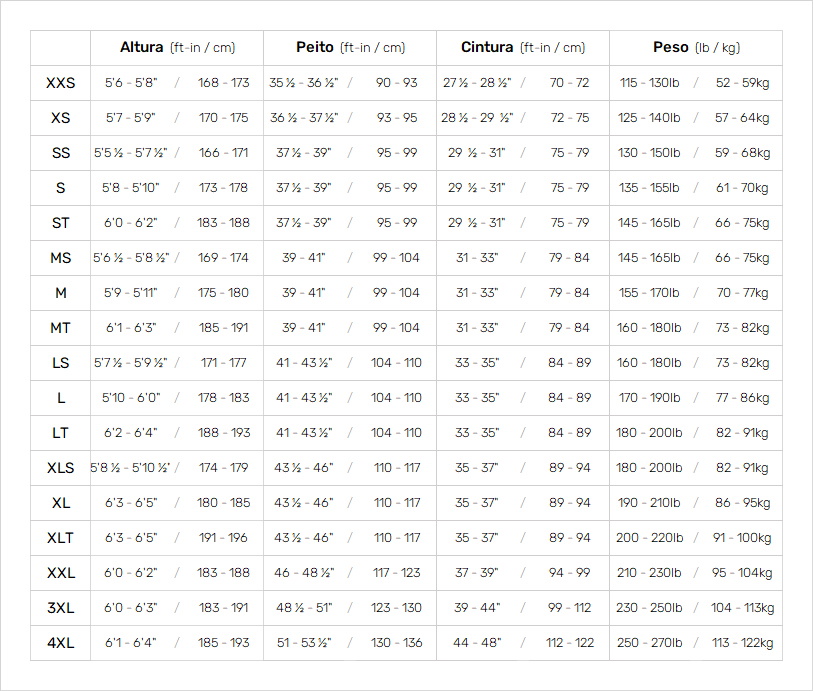Select the 4XL size row label
Screen dimensions: 813x691
61,643
